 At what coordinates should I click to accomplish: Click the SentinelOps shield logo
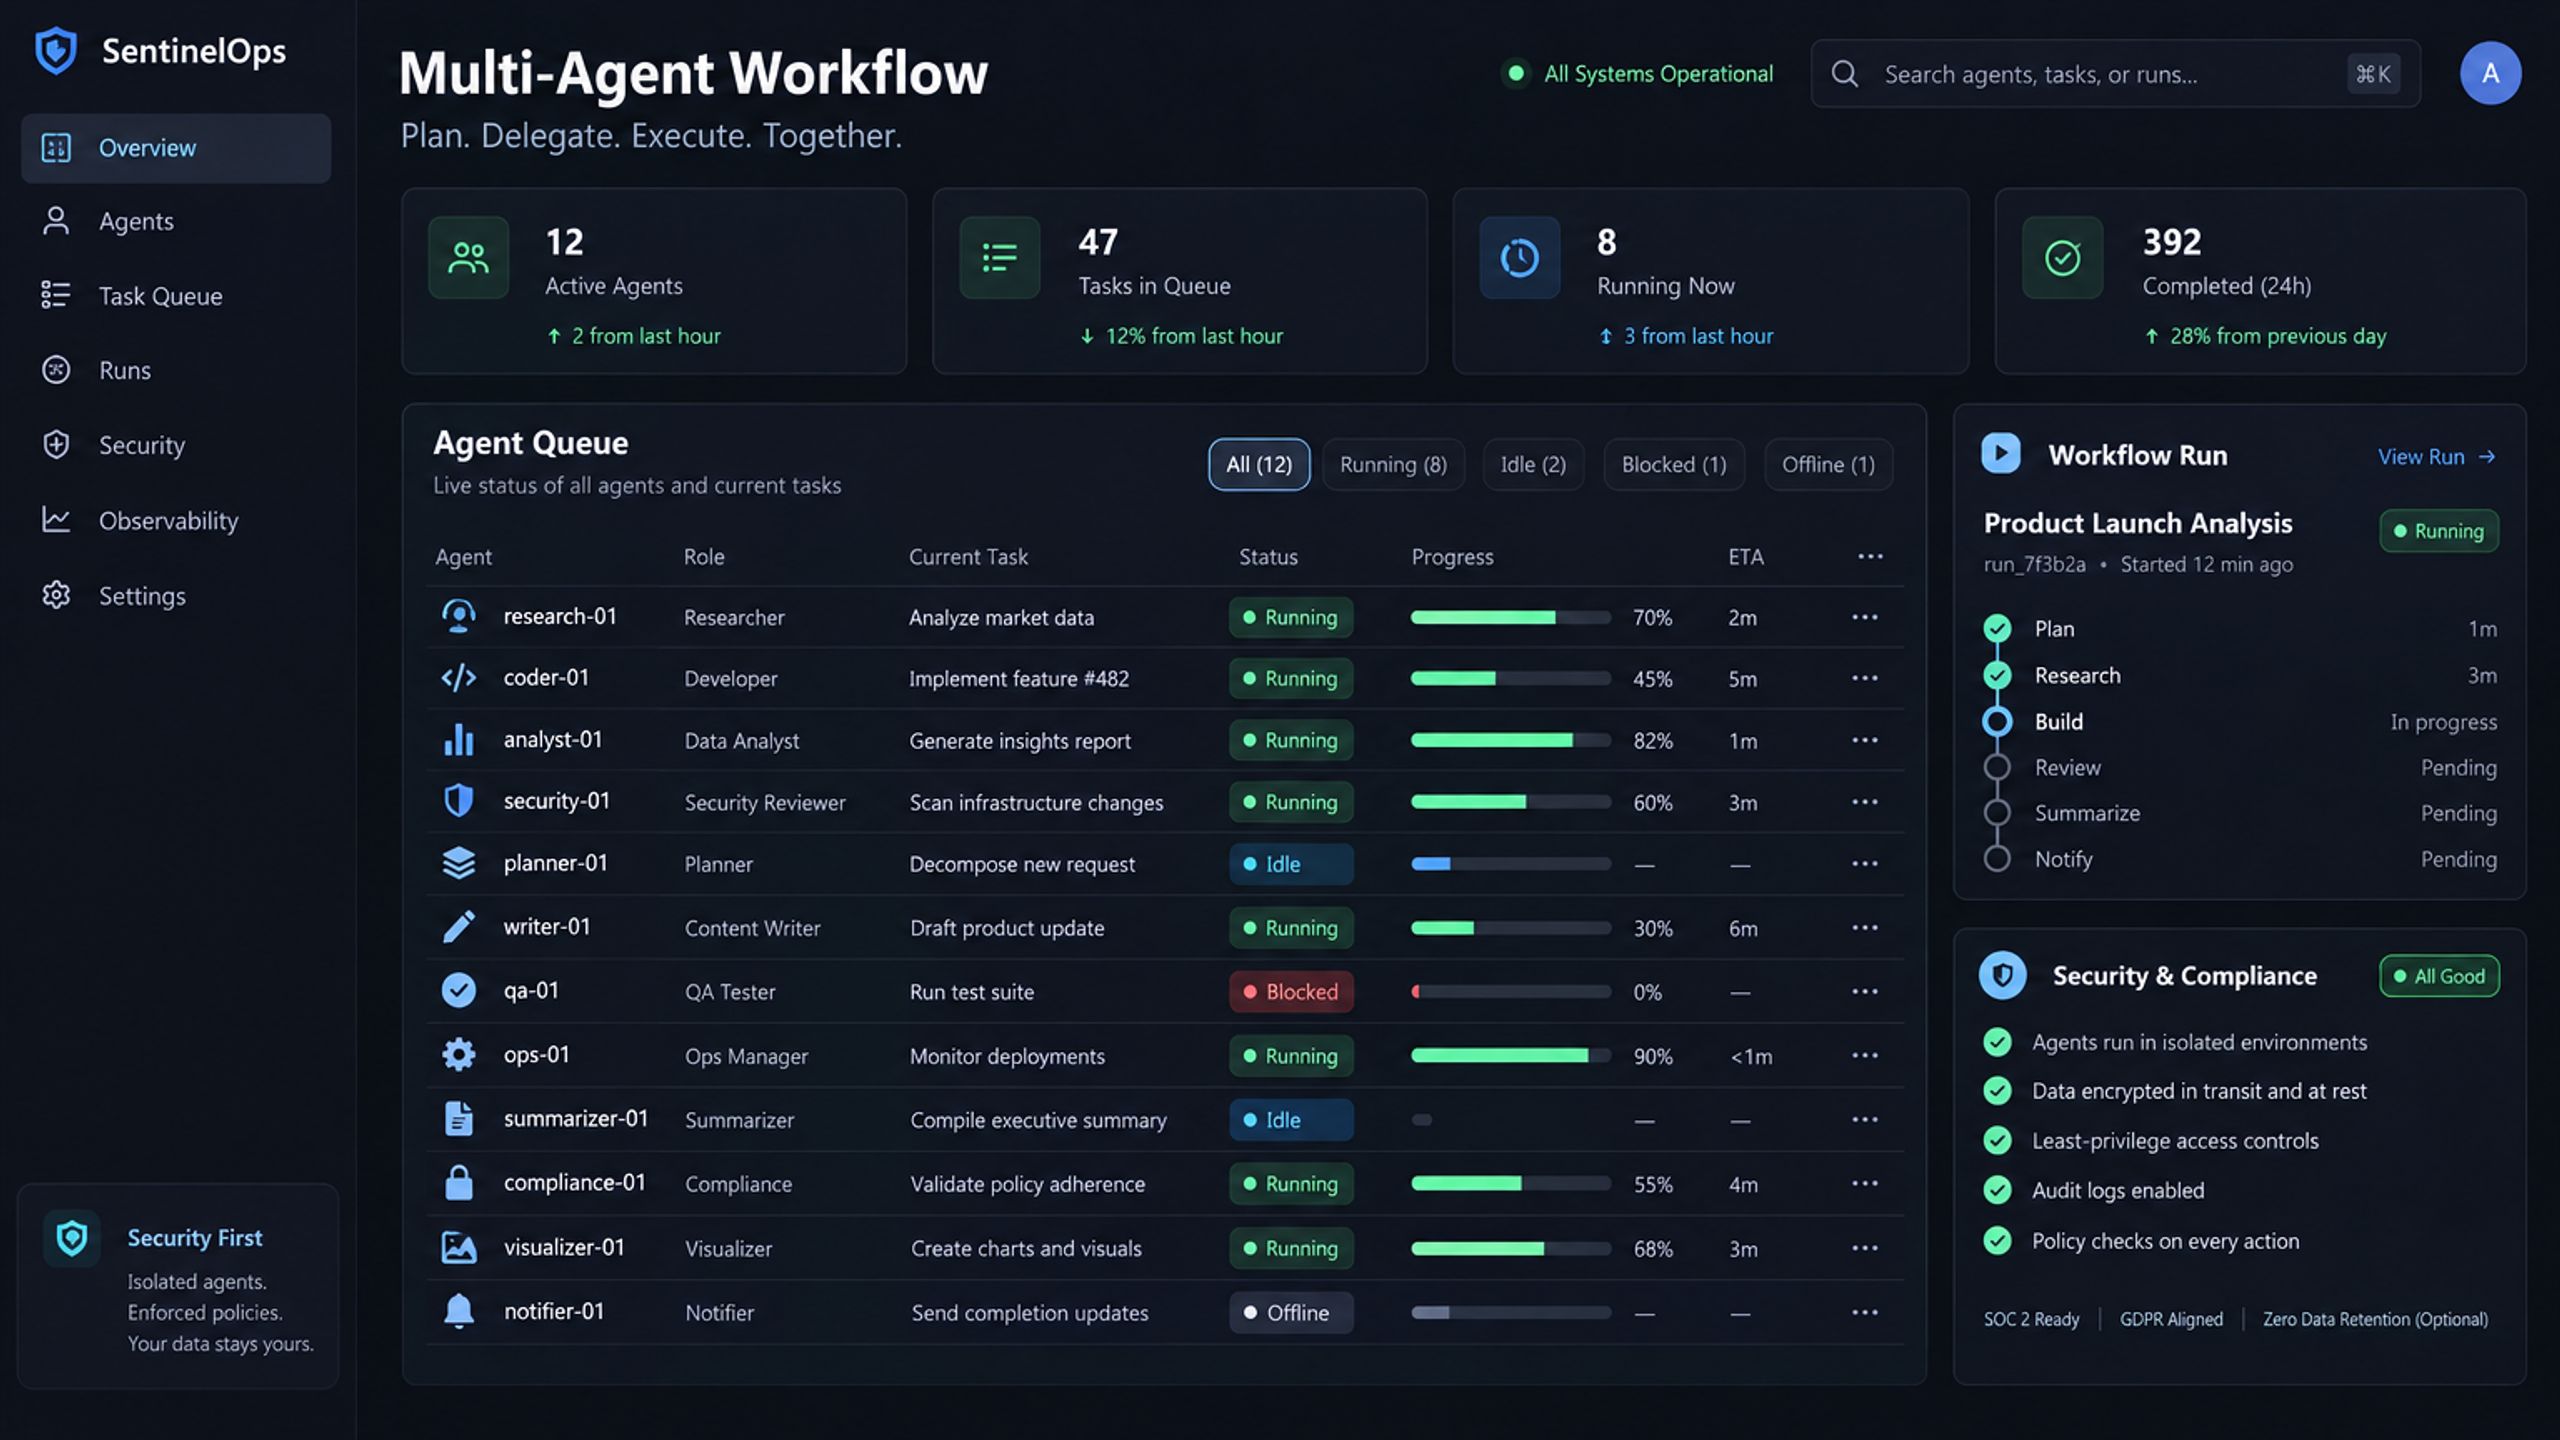pyautogui.click(x=56, y=51)
